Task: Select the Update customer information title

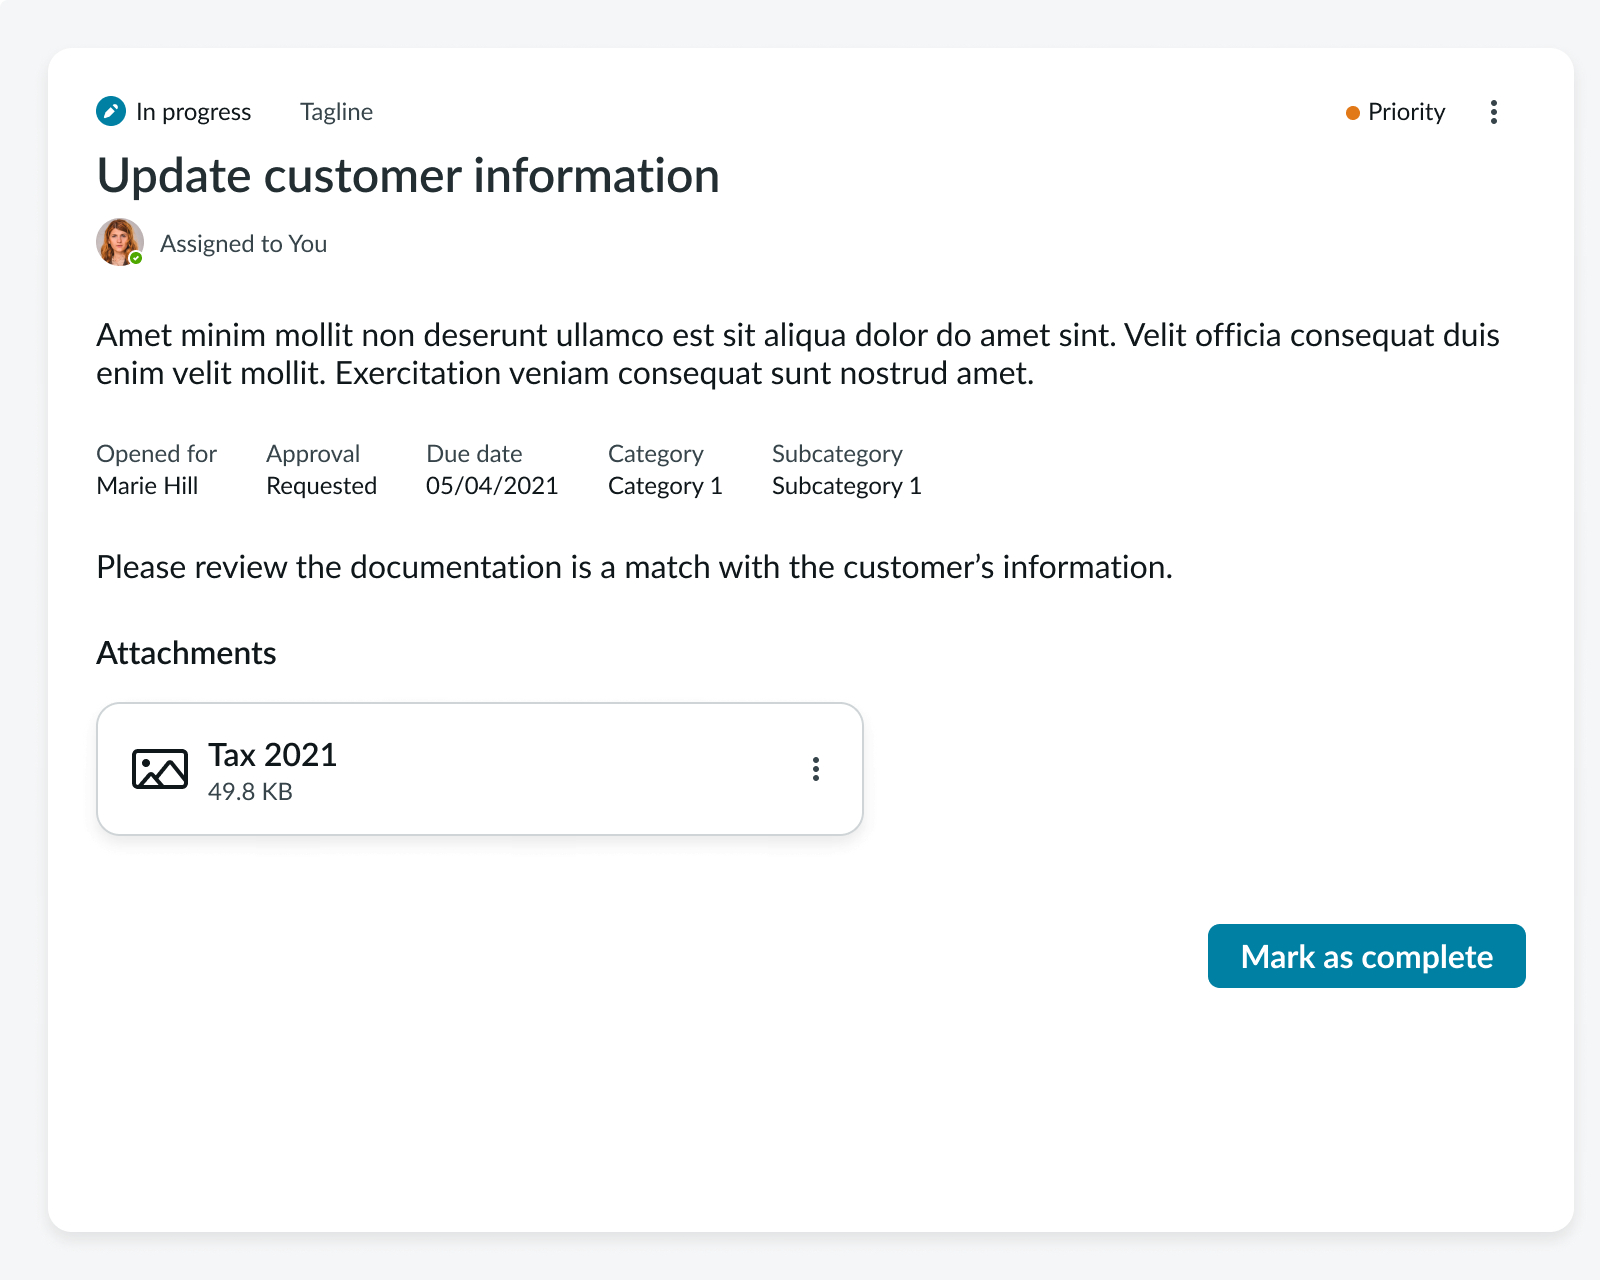Action: tap(408, 175)
